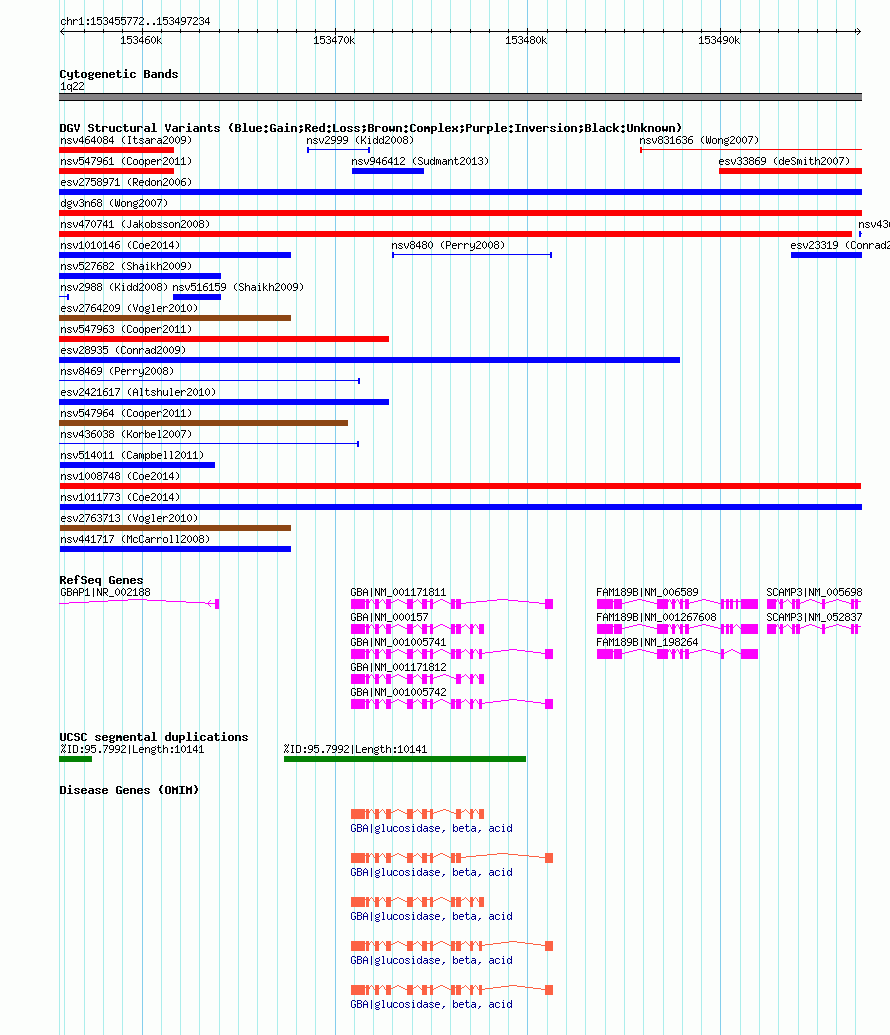Image resolution: width=890 pixels, height=1035 pixels.
Task: Click the esv2758971 (Redon2006) label
Action: pyautogui.click(x=125, y=182)
